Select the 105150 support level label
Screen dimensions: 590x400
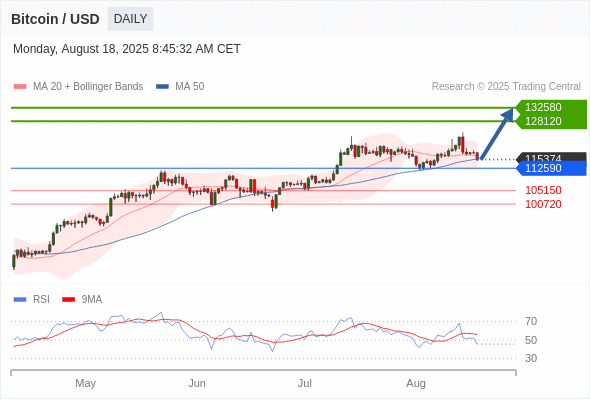(543, 190)
